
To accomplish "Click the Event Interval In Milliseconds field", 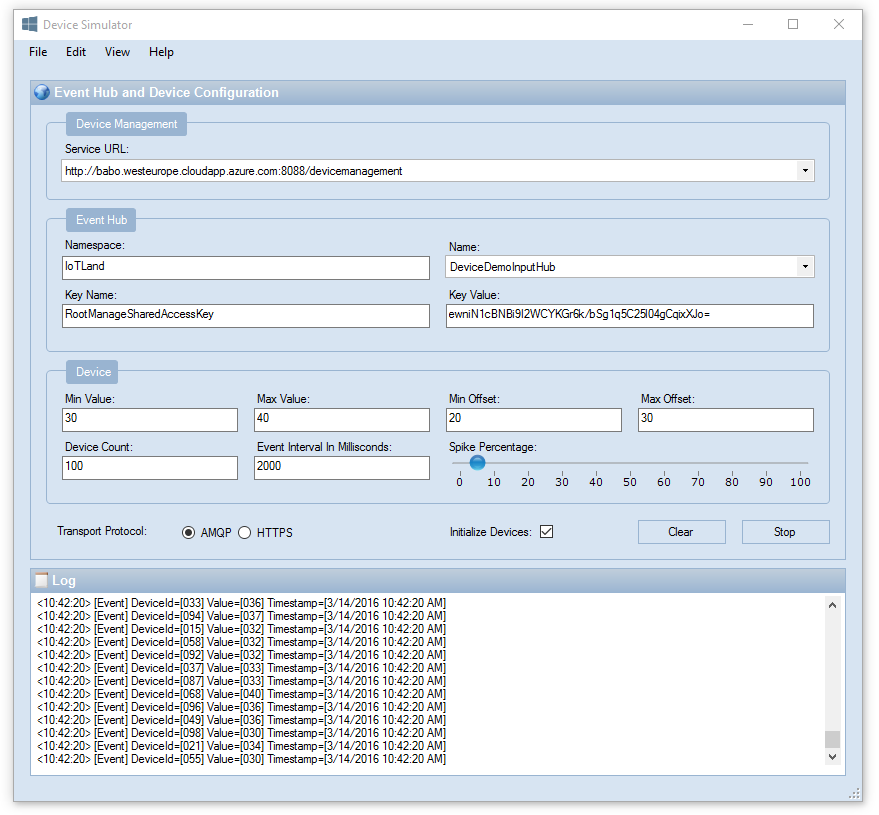I will pyautogui.click(x=342, y=467).
